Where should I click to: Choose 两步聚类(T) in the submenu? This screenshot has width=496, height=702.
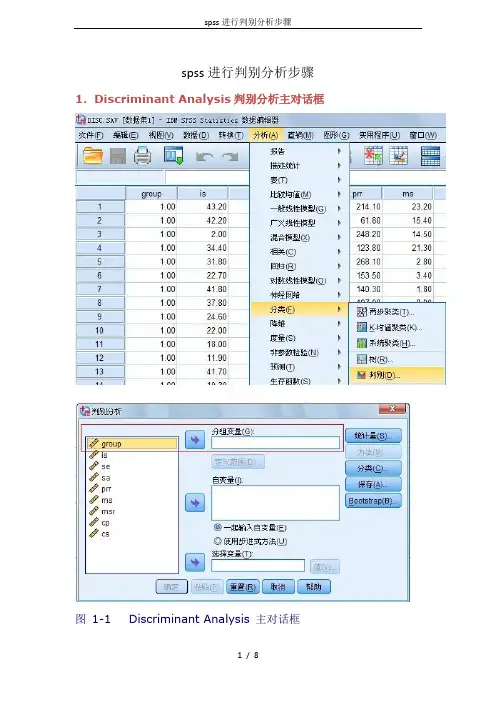(397, 312)
